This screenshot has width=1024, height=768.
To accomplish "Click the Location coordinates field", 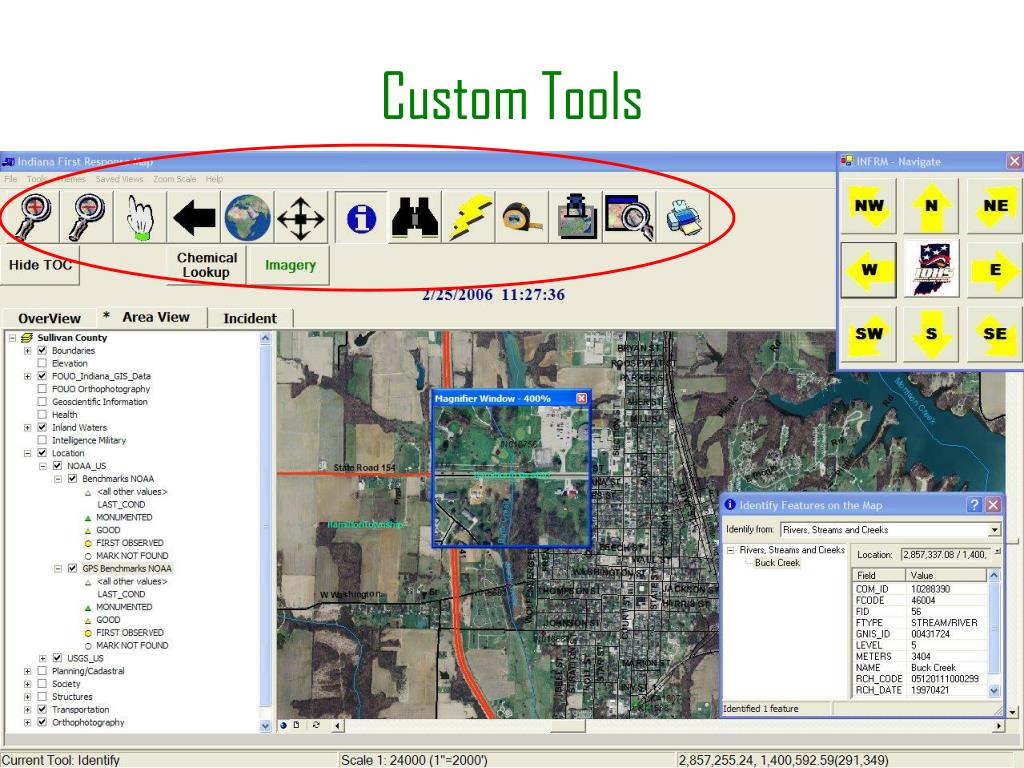I will [947, 554].
